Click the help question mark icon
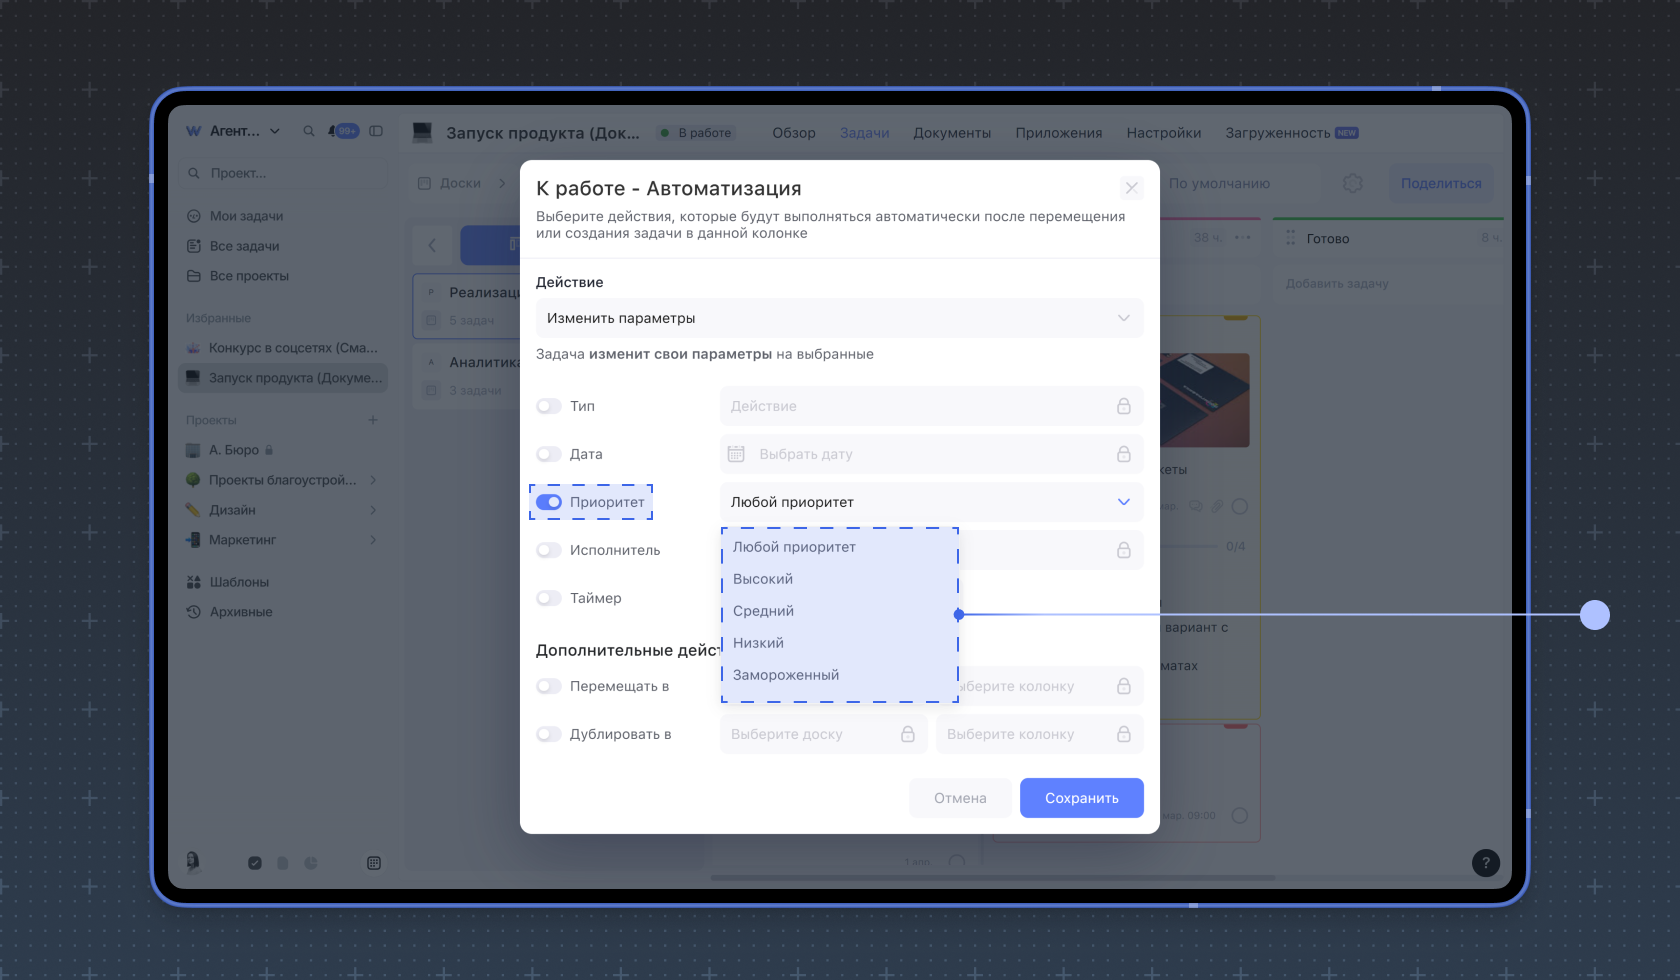Image resolution: width=1680 pixels, height=980 pixels. coord(1485,863)
